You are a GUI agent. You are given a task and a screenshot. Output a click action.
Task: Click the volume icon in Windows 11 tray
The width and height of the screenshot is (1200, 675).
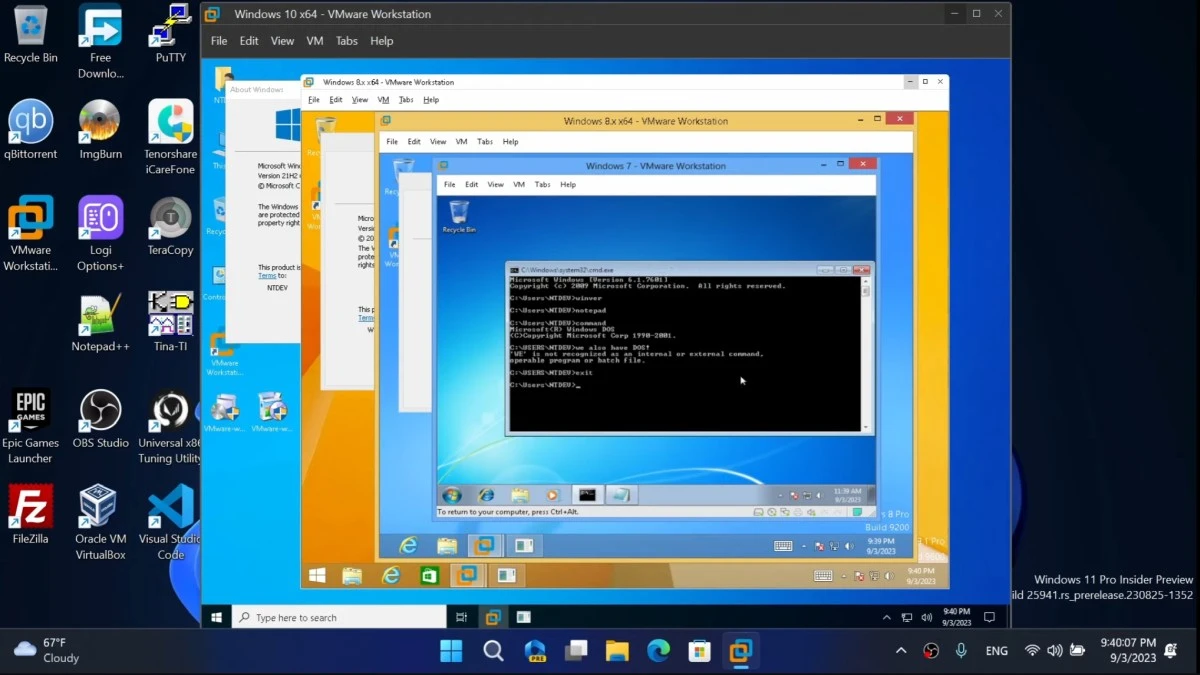point(1054,651)
